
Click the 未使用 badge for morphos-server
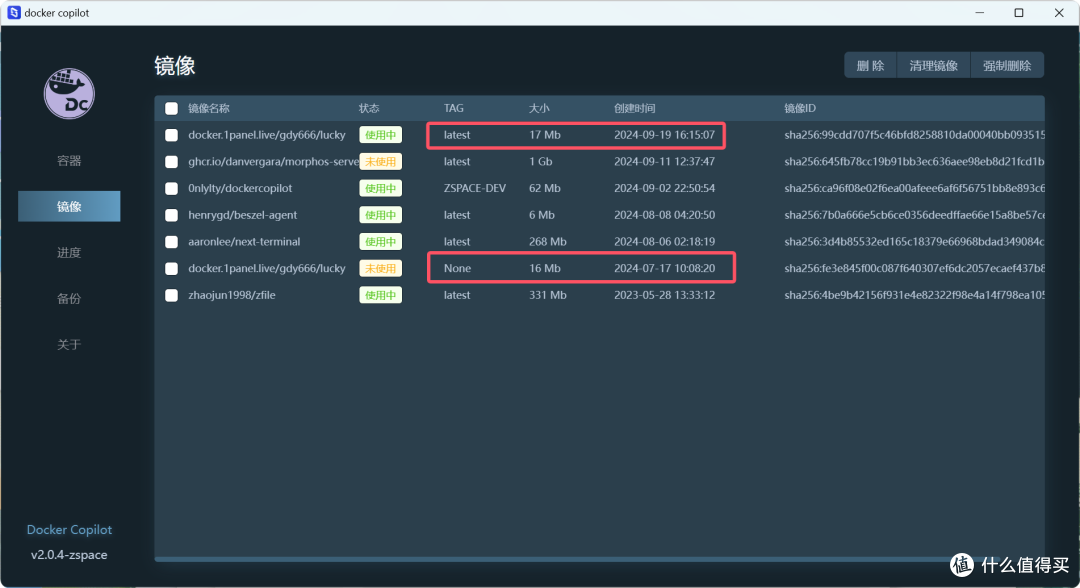point(380,162)
